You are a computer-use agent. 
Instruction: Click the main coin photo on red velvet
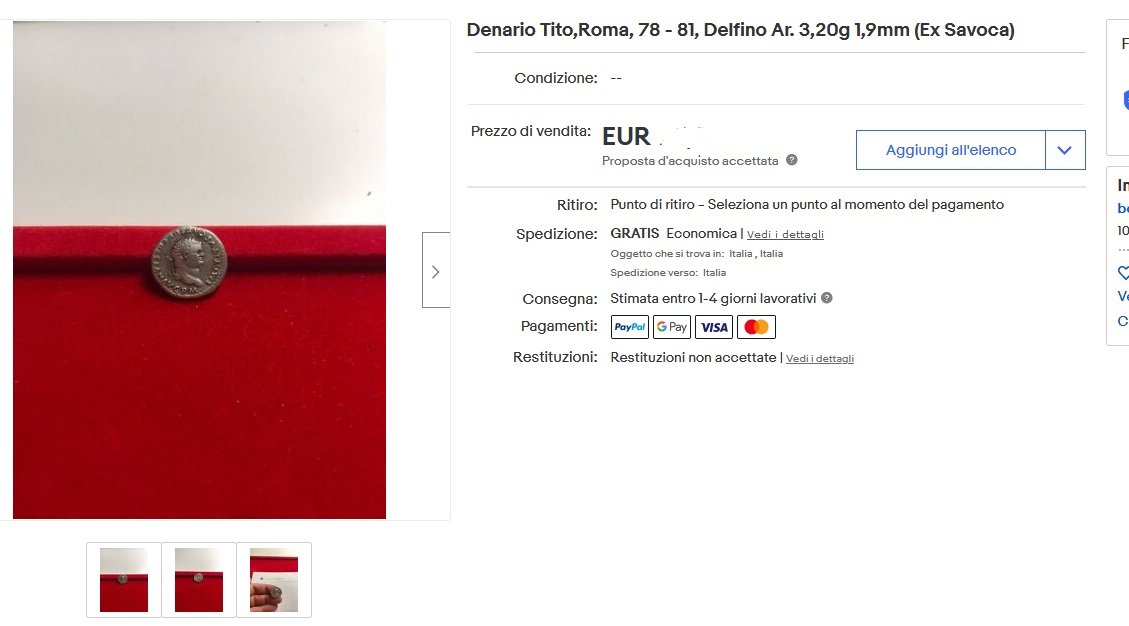click(199, 269)
